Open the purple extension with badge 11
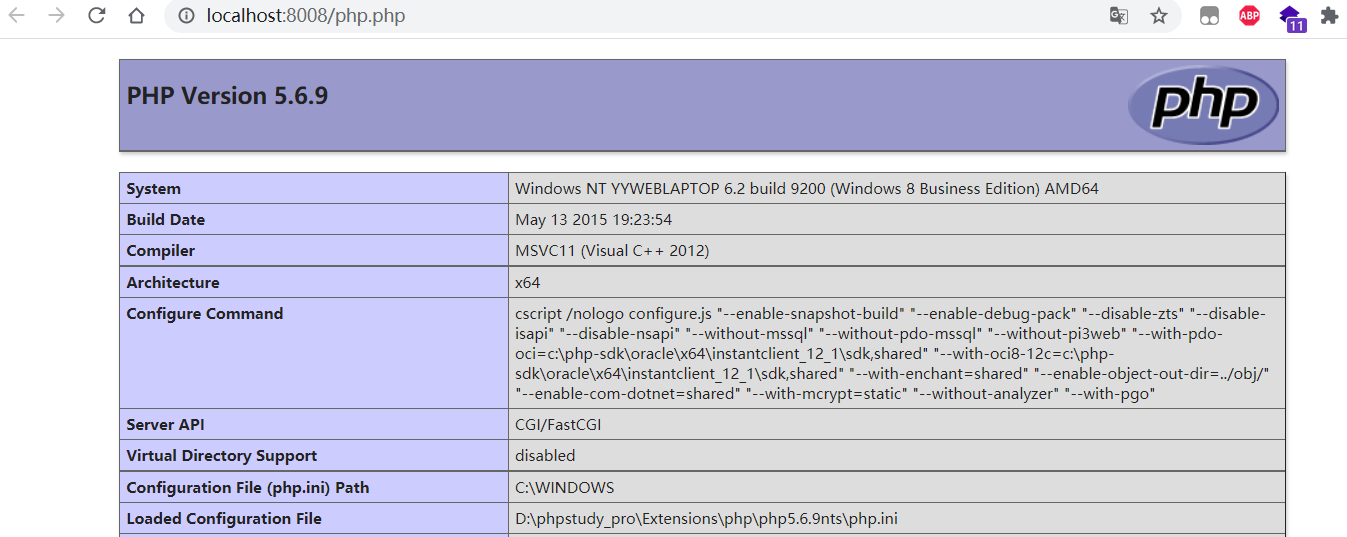Screen dimensions: 1347x537 (1291, 17)
